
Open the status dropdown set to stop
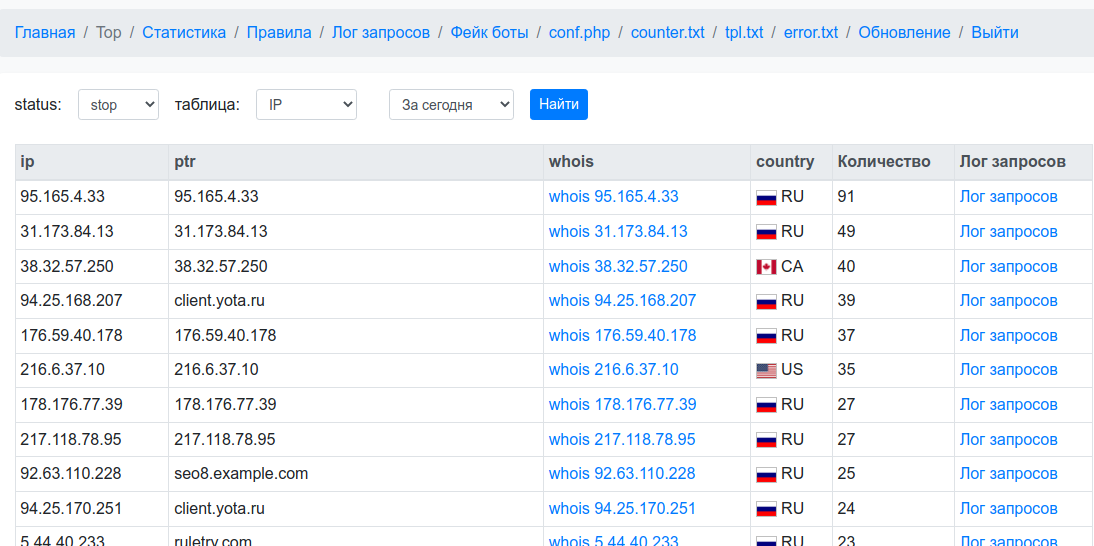(x=118, y=105)
